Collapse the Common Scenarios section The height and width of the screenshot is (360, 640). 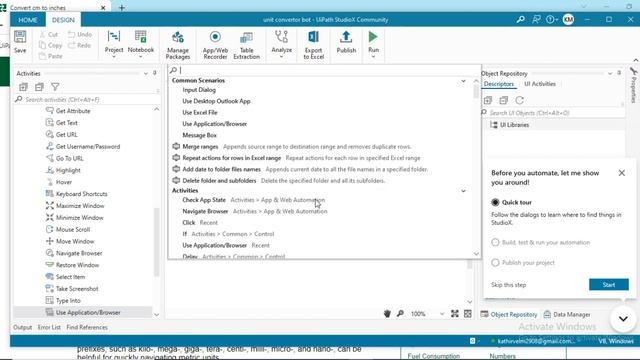463,81
